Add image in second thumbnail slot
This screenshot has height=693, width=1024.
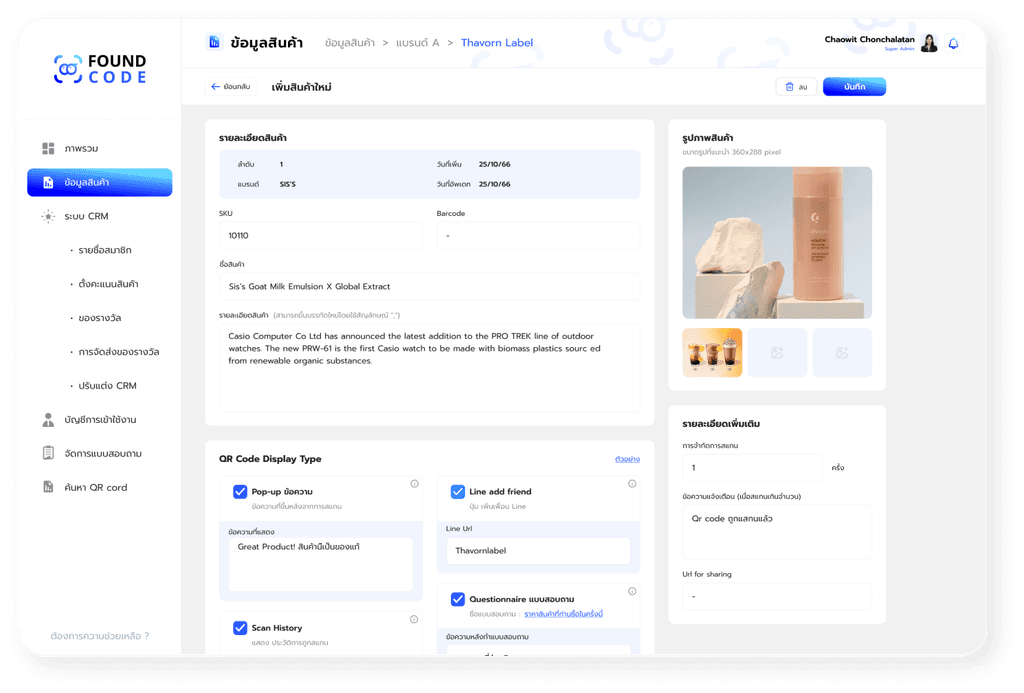777,353
